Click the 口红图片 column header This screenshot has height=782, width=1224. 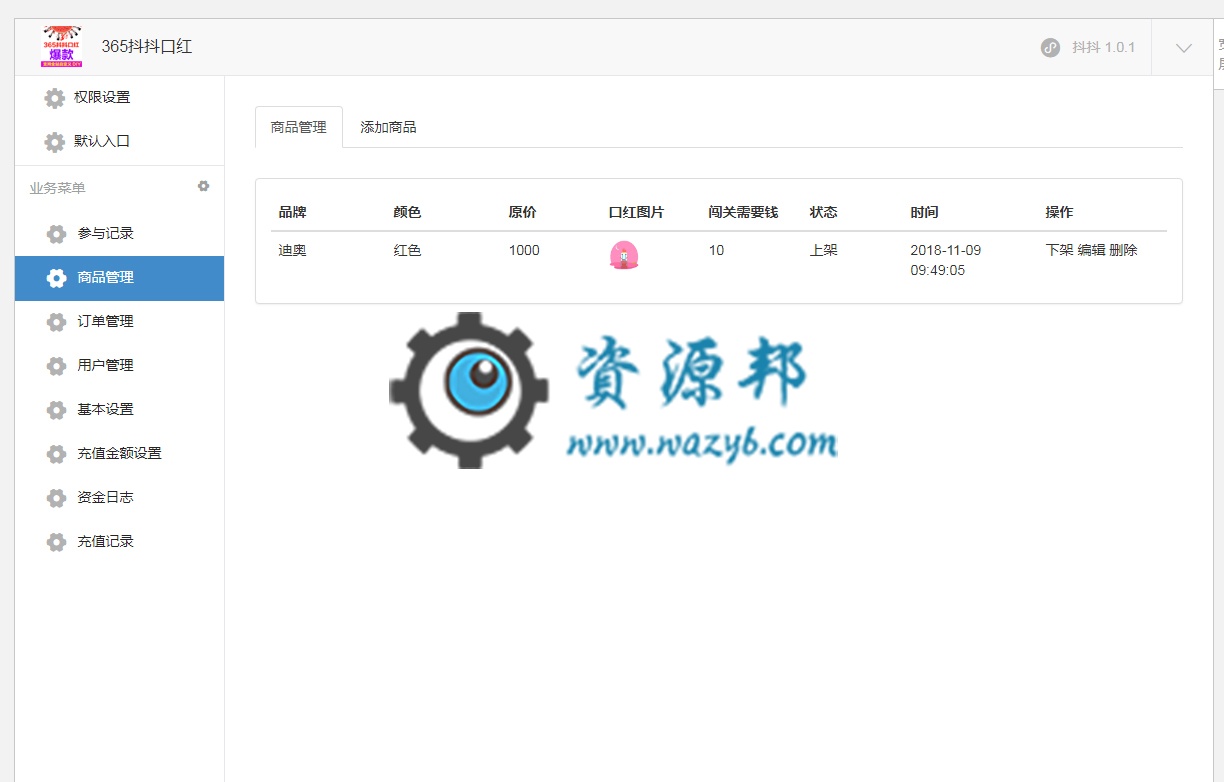(636, 212)
